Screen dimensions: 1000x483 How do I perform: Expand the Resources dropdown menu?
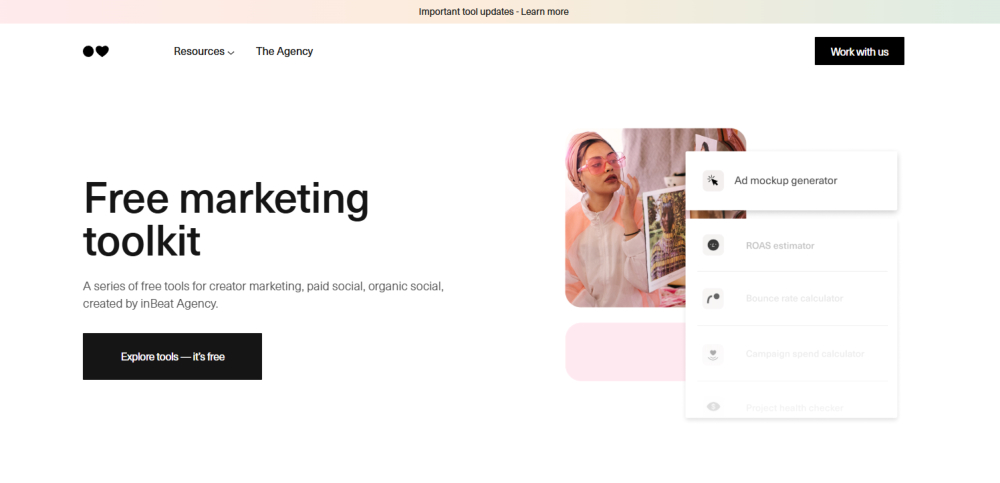click(x=199, y=51)
